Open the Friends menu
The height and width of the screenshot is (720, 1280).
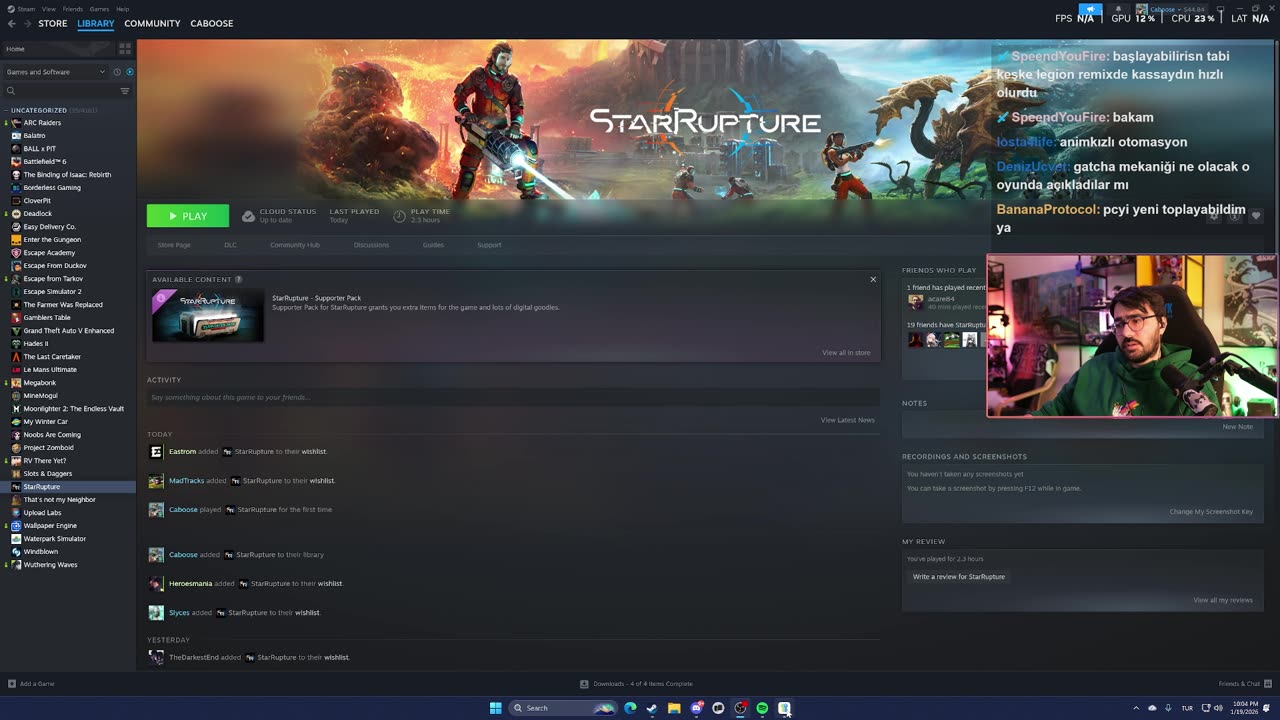pos(73,9)
